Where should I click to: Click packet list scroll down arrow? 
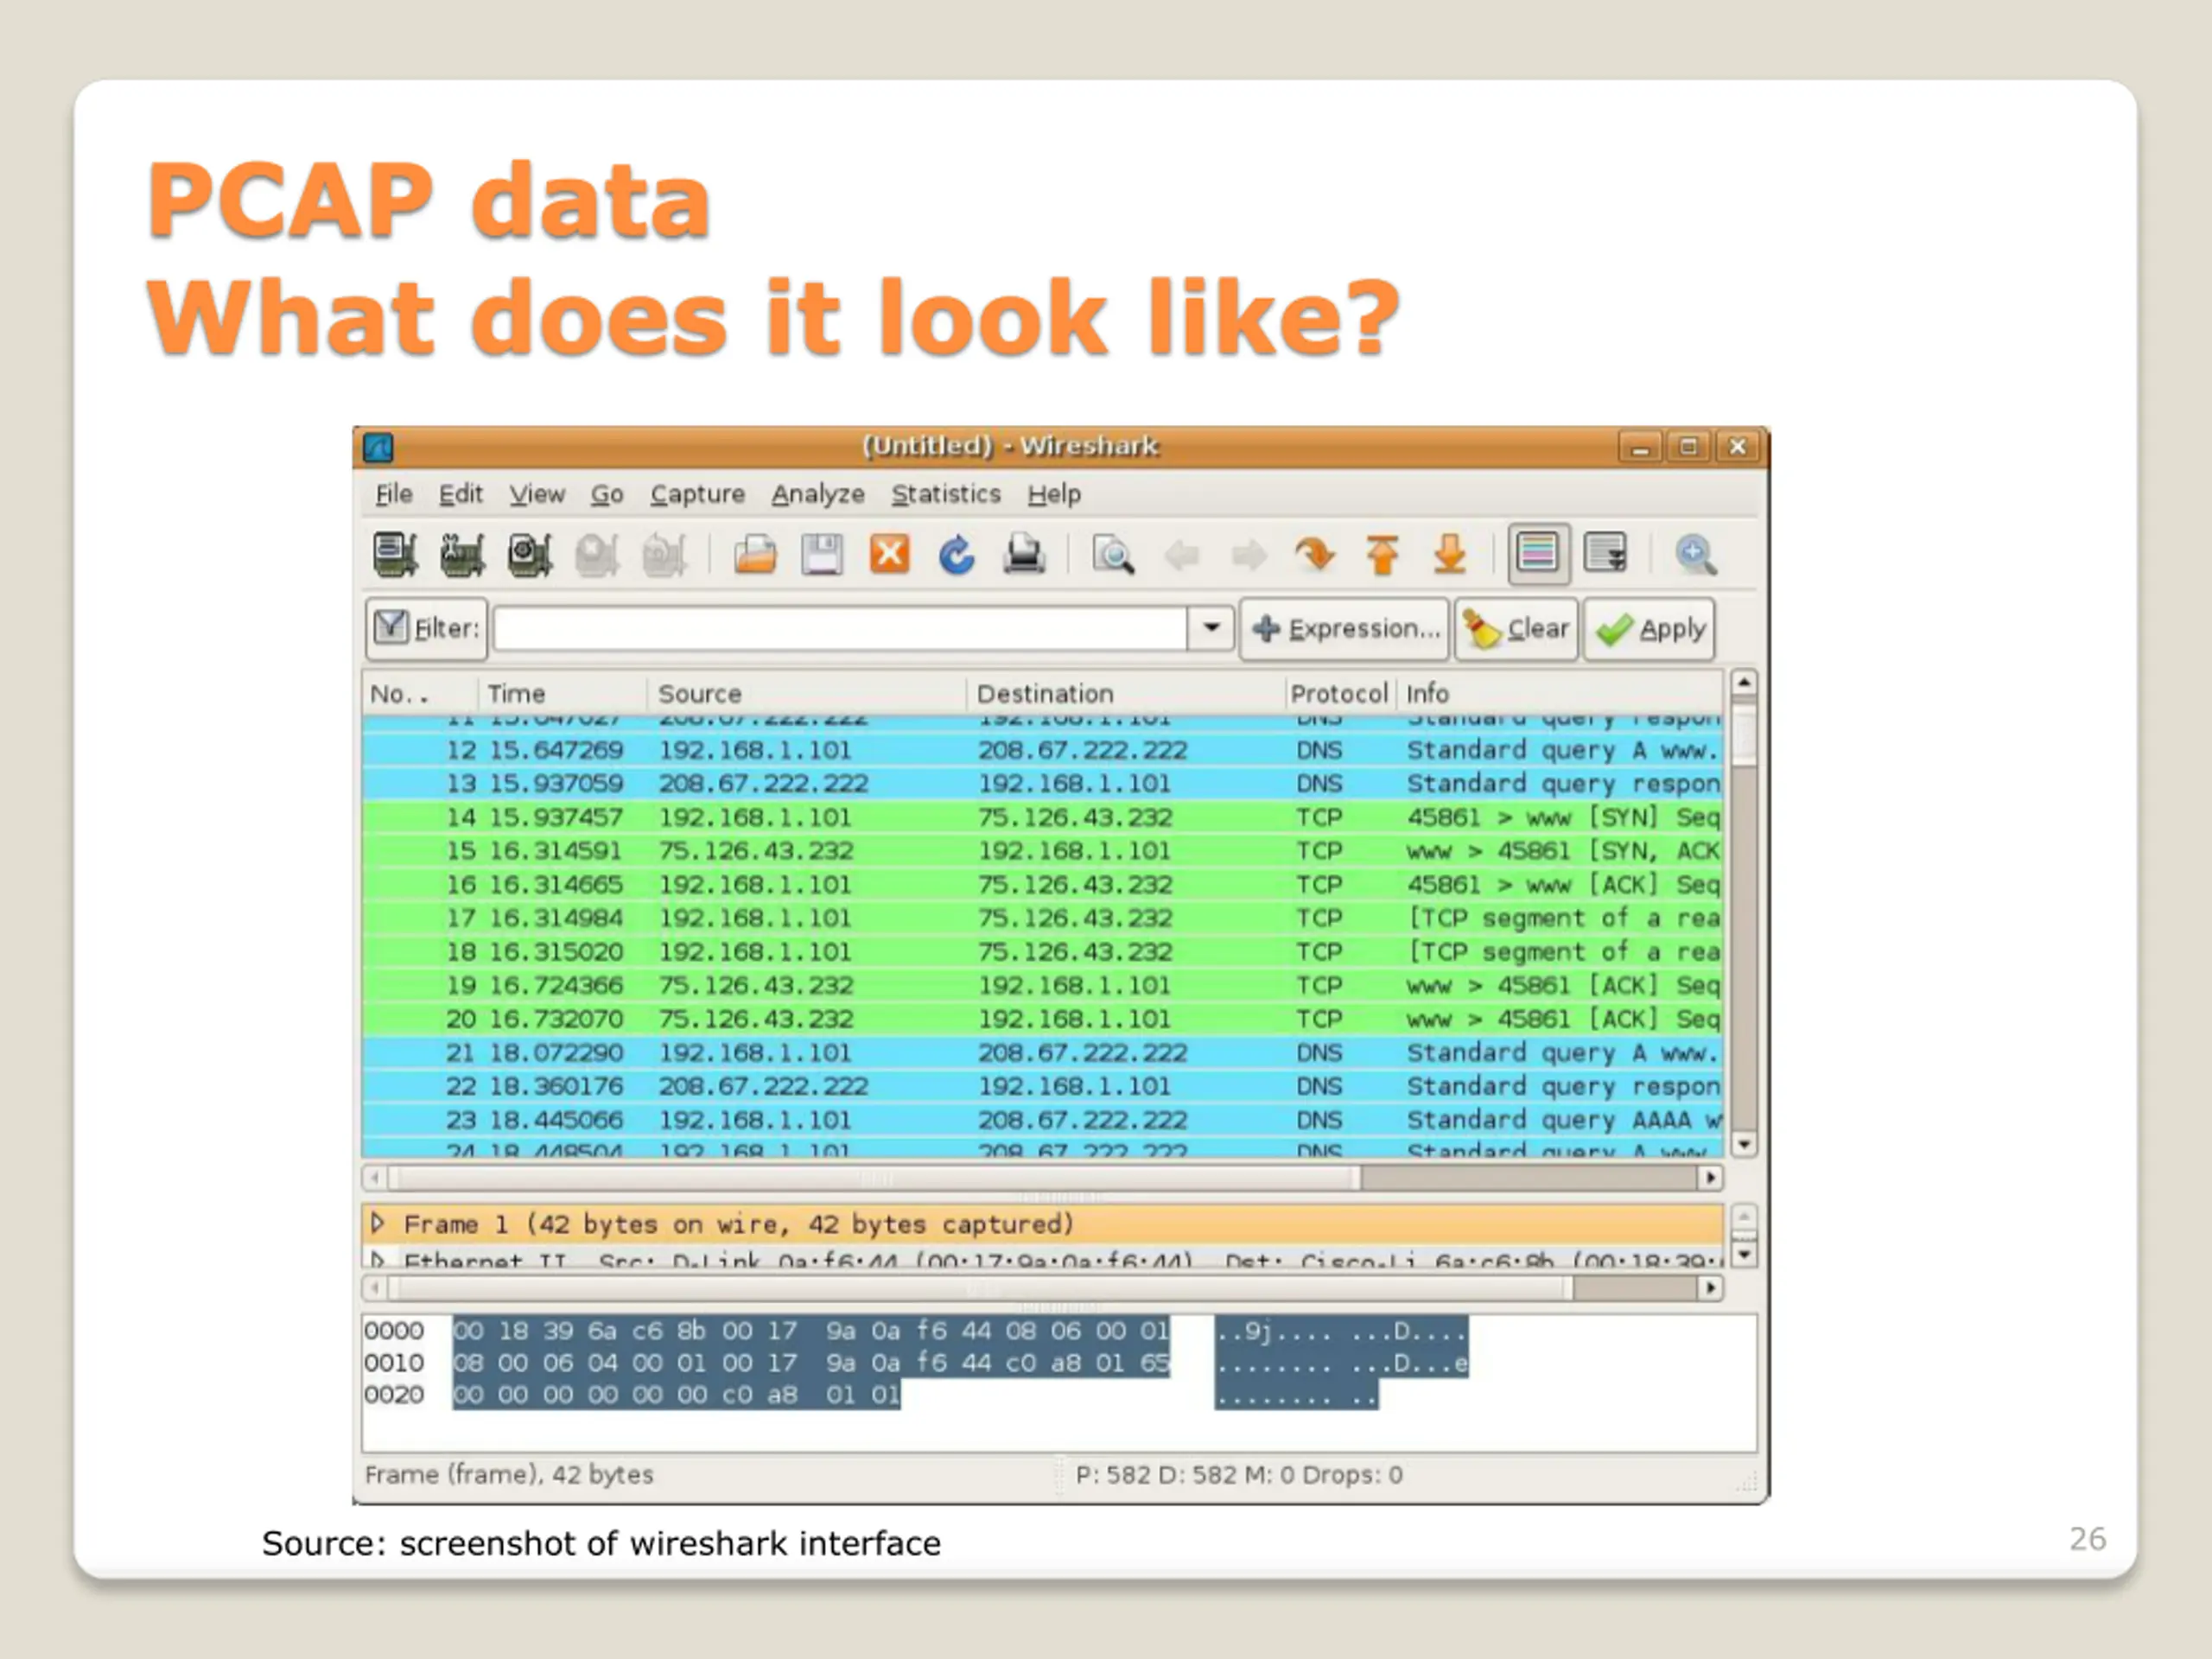click(x=1744, y=1145)
